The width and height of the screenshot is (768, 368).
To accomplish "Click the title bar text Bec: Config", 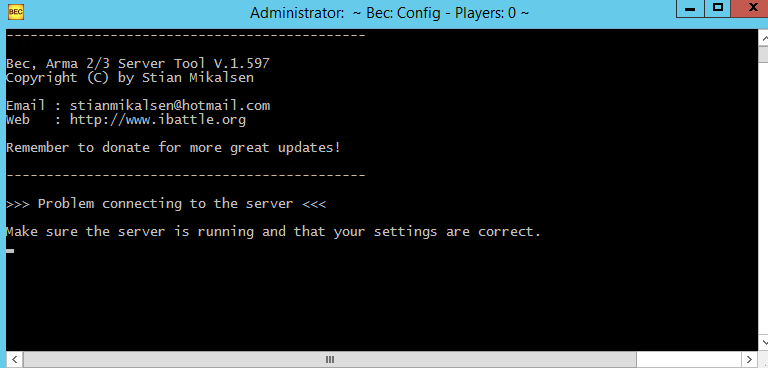I will (x=404, y=13).
